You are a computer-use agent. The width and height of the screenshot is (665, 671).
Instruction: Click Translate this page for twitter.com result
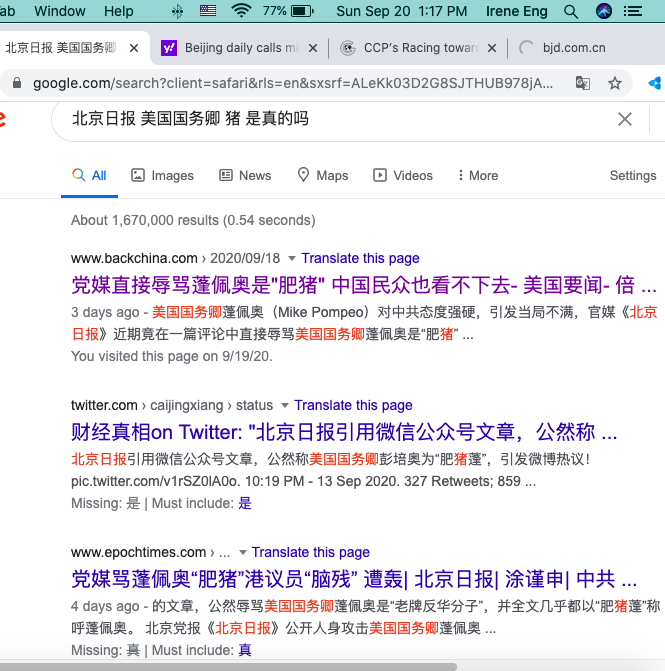click(353, 405)
